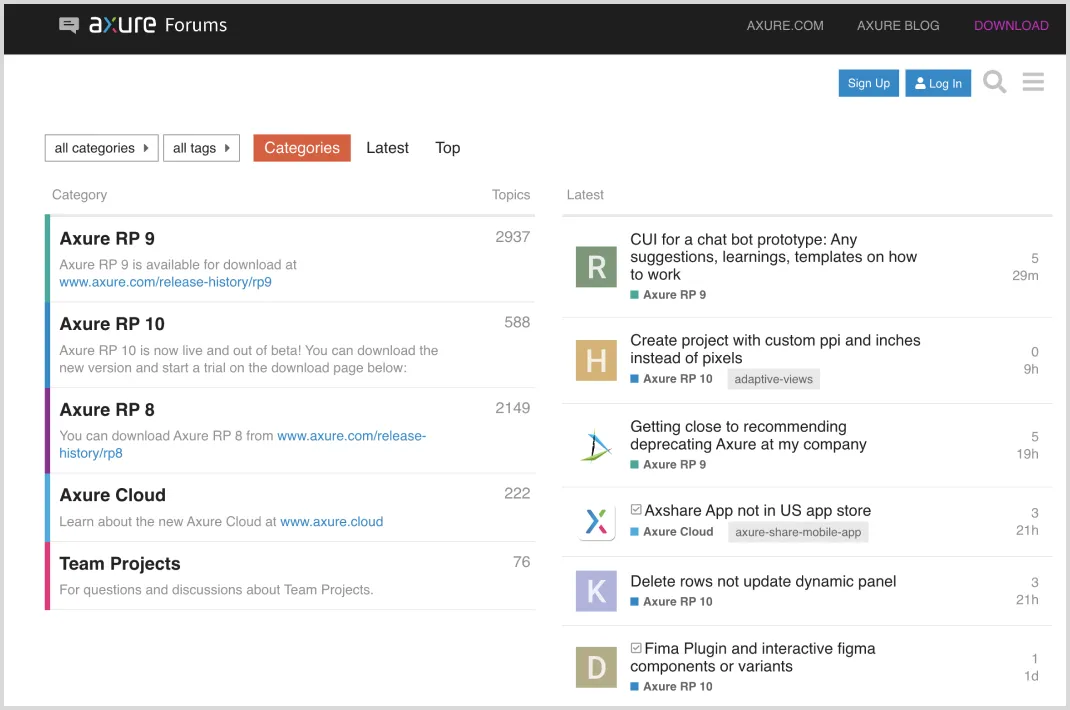The image size is (1070, 710).
Task: Click the Sign Up button
Action: [x=868, y=83]
